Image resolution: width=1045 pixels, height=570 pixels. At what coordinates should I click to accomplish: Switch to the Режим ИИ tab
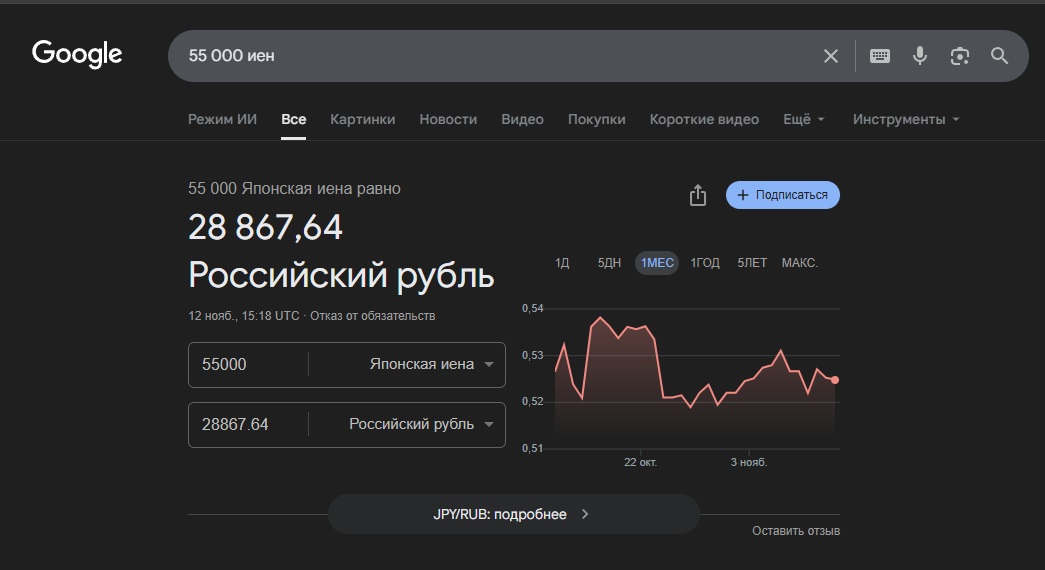222,119
